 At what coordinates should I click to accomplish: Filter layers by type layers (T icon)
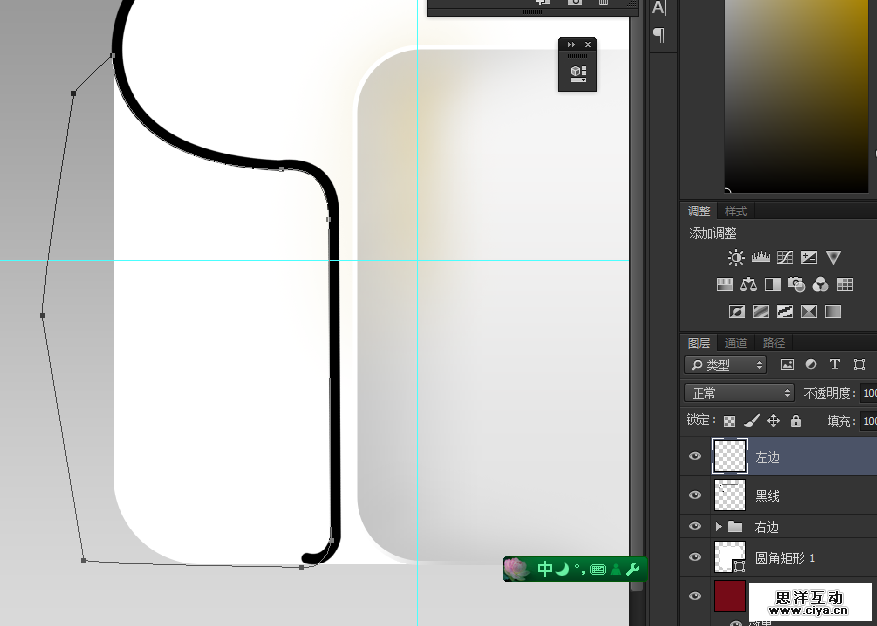click(x=834, y=365)
